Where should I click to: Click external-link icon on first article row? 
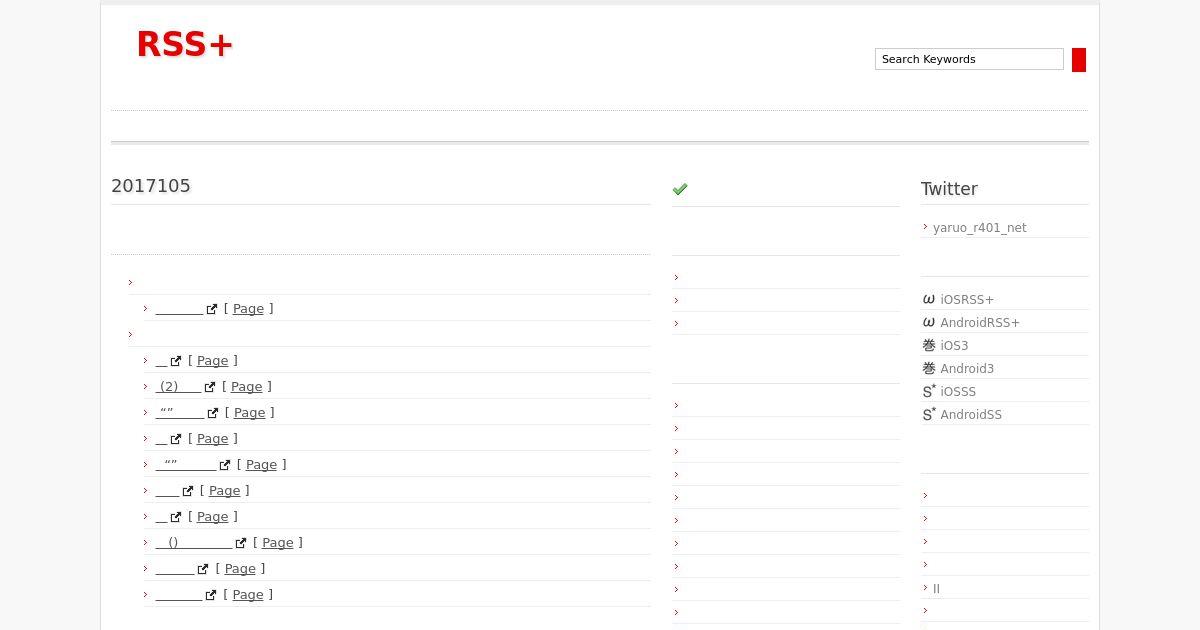[212, 309]
